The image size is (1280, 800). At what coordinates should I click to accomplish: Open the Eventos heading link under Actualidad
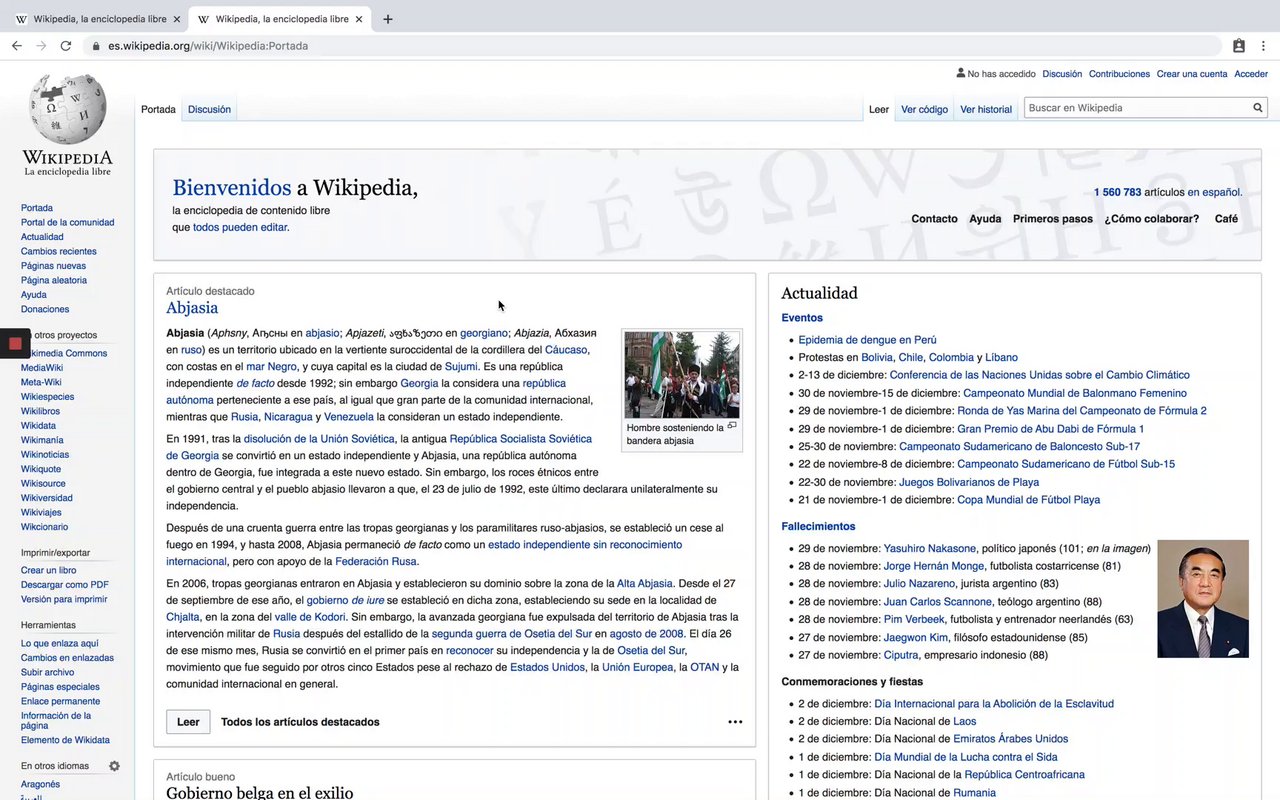tap(802, 318)
